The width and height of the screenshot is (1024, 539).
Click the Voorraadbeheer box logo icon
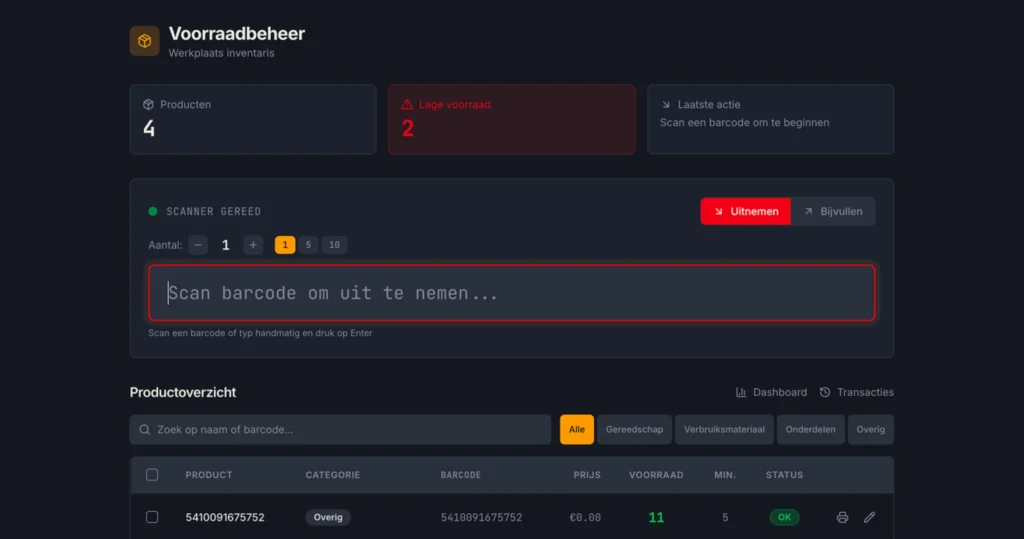pyautogui.click(x=144, y=41)
